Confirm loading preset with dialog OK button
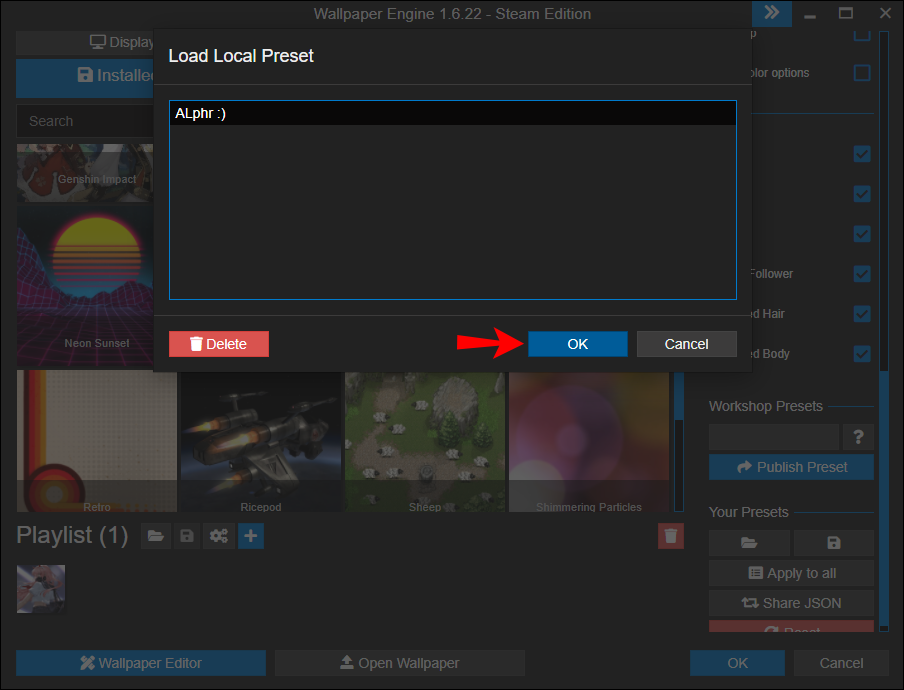Viewport: 904px width, 690px height. click(577, 344)
